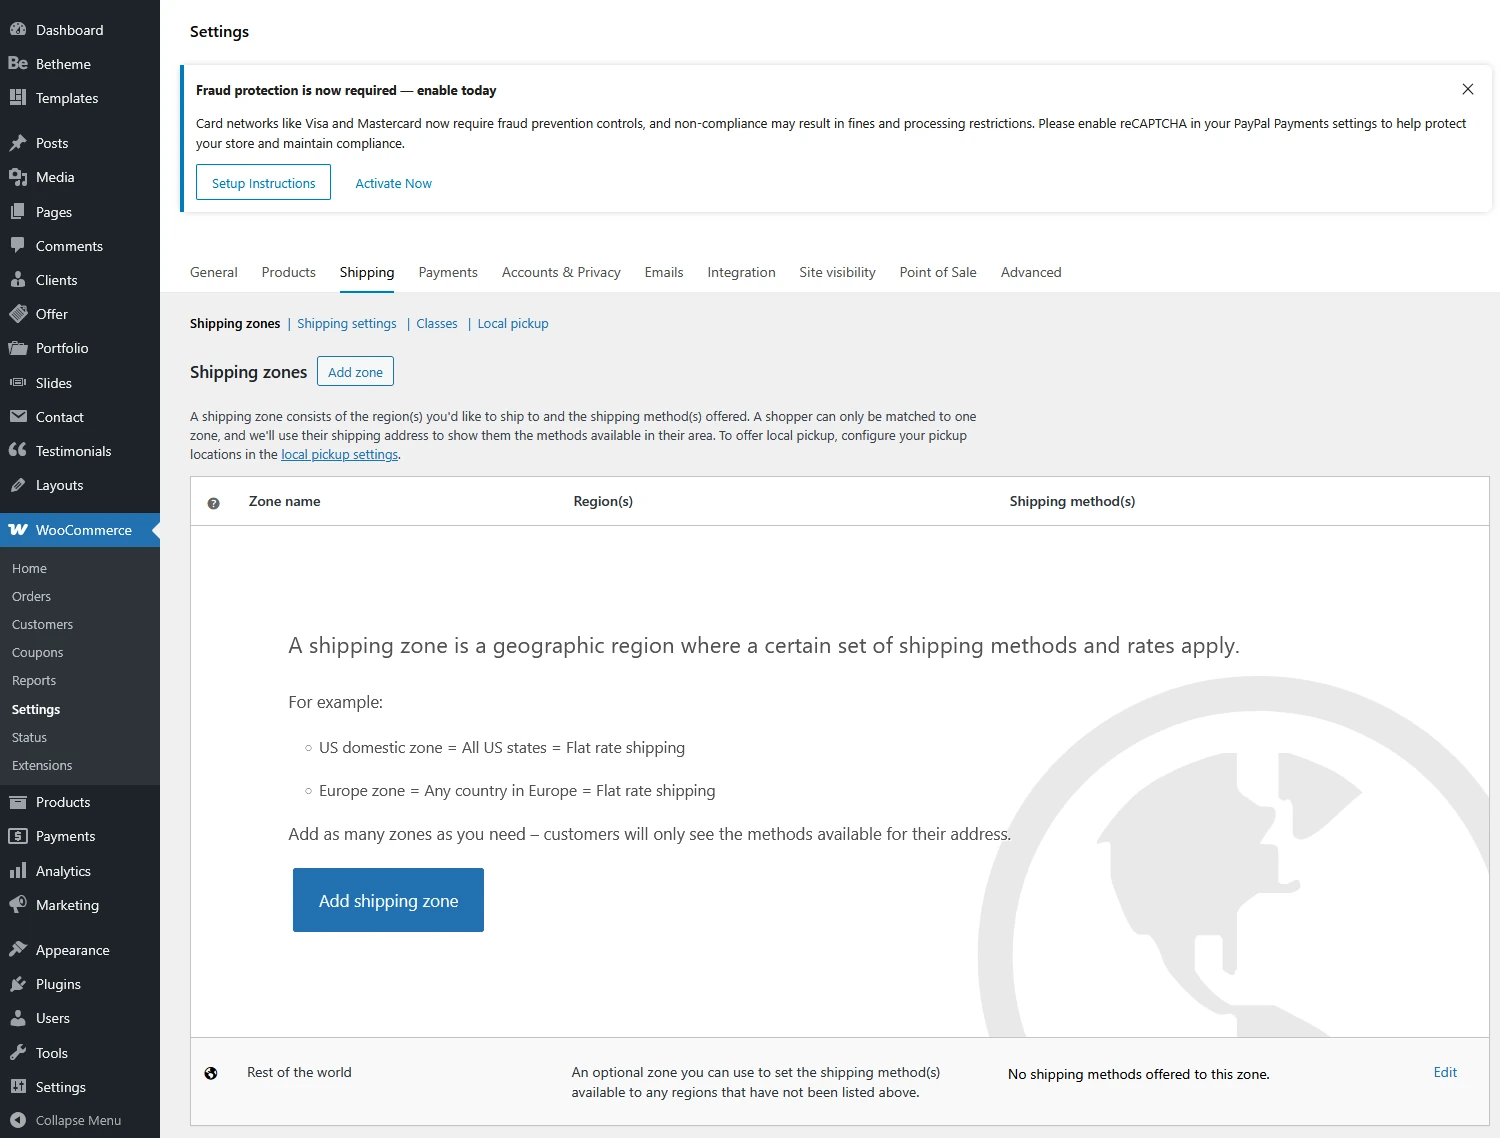Click the Marketing megaphone icon
Screen dimensions: 1500x1138
(x=19, y=905)
